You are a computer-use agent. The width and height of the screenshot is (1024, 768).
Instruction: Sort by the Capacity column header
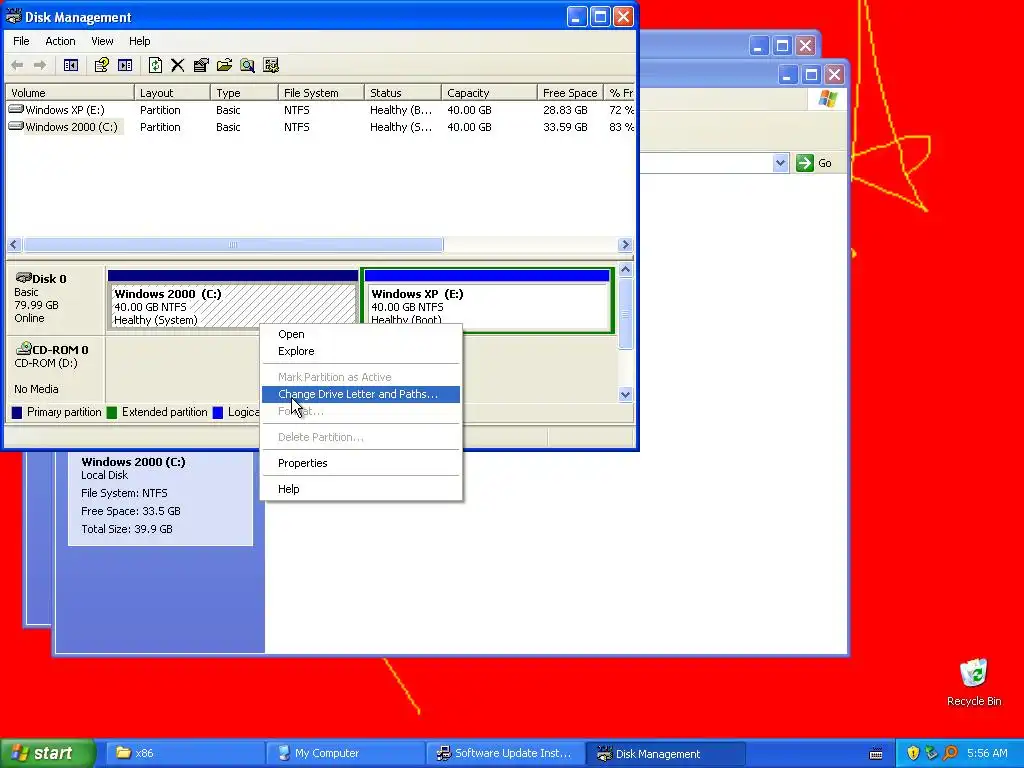pyautogui.click(x=489, y=93)
